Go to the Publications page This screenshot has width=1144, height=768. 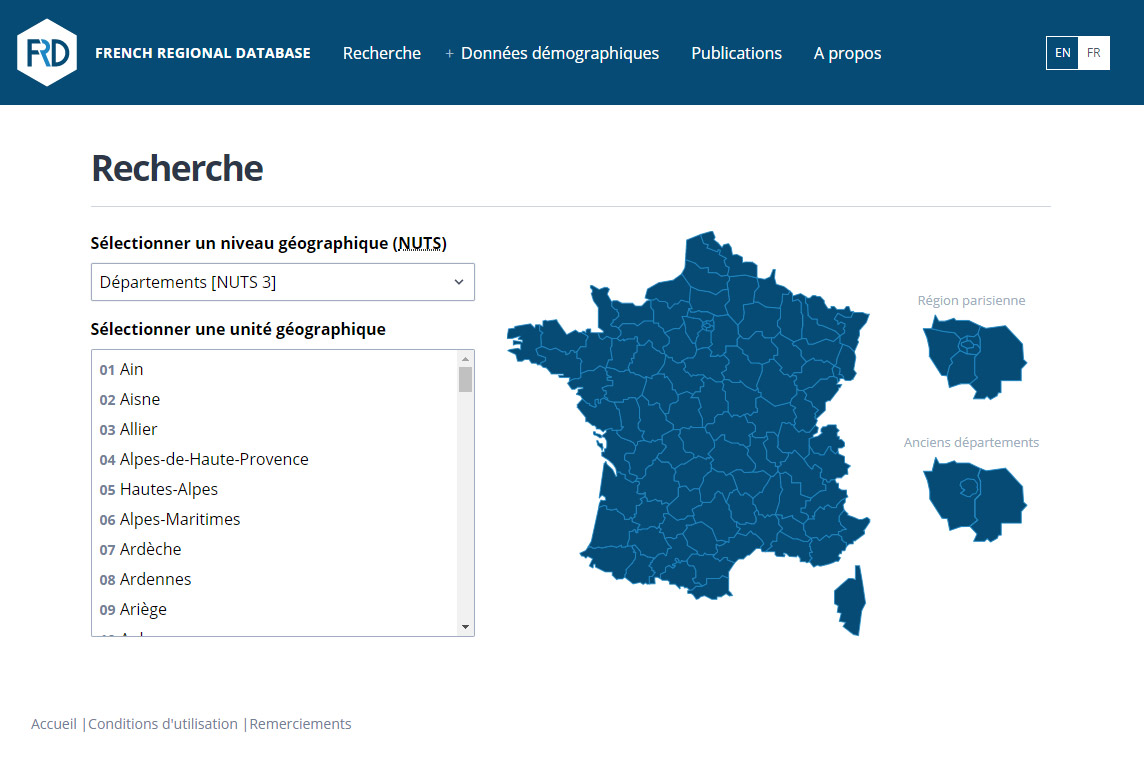736,53
